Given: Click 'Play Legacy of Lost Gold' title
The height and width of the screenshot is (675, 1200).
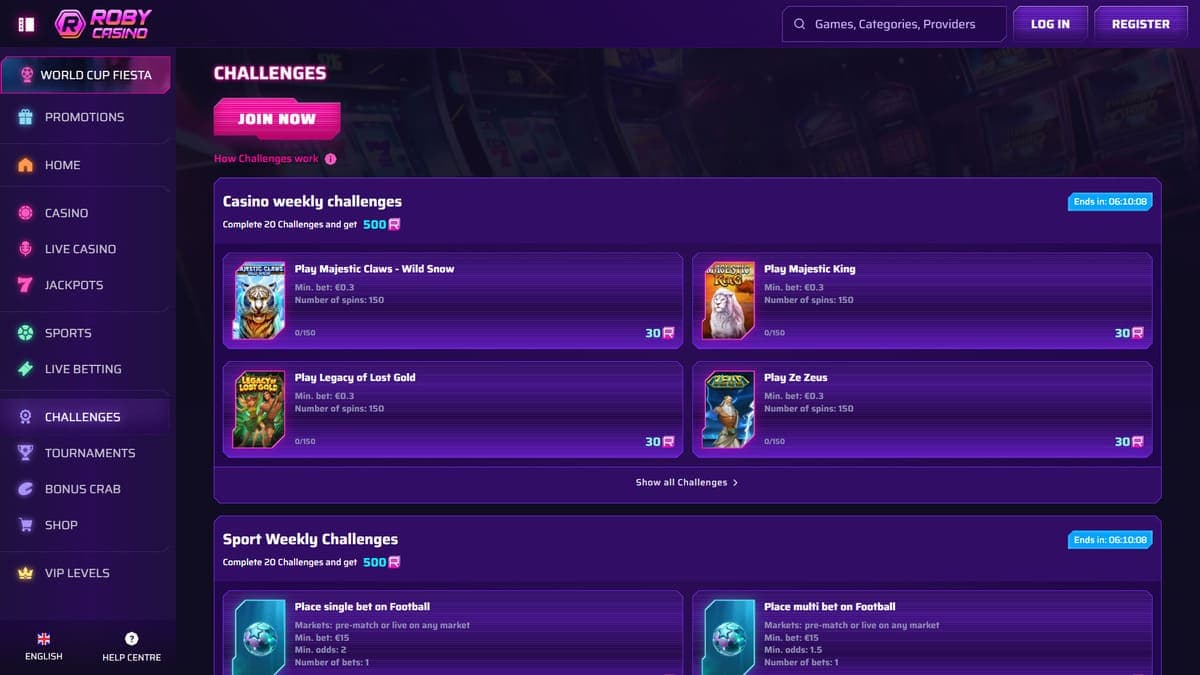Looking at the screenshot, I should (355, 378).
